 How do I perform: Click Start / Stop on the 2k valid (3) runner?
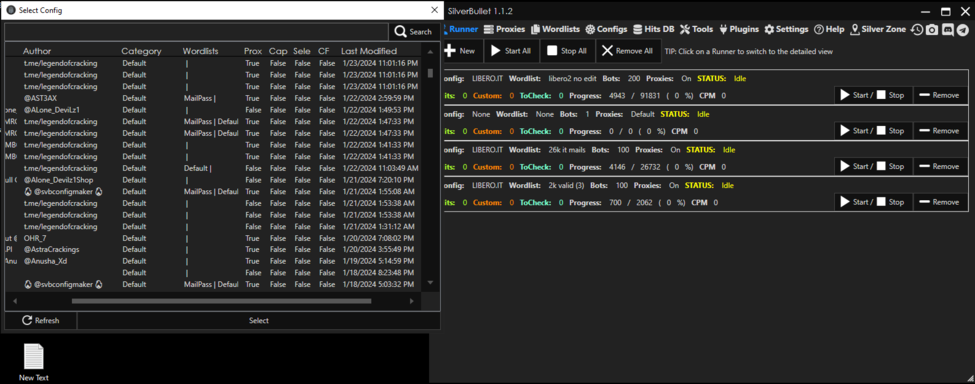(x=873, y=202)
